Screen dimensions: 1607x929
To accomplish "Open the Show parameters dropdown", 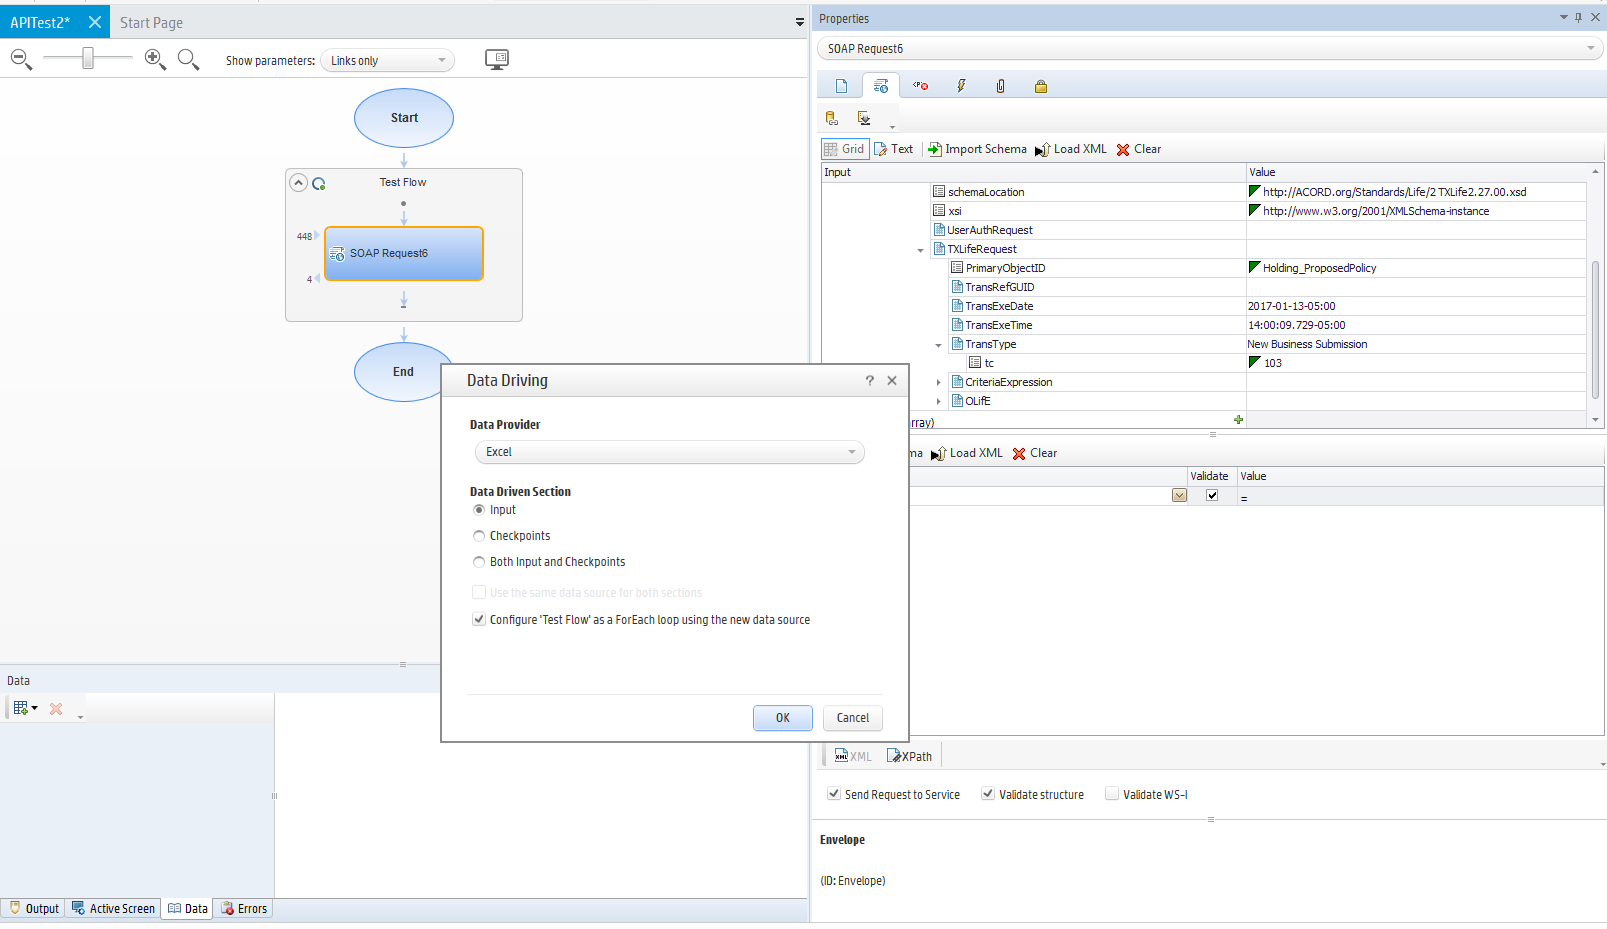I will 387,61.
